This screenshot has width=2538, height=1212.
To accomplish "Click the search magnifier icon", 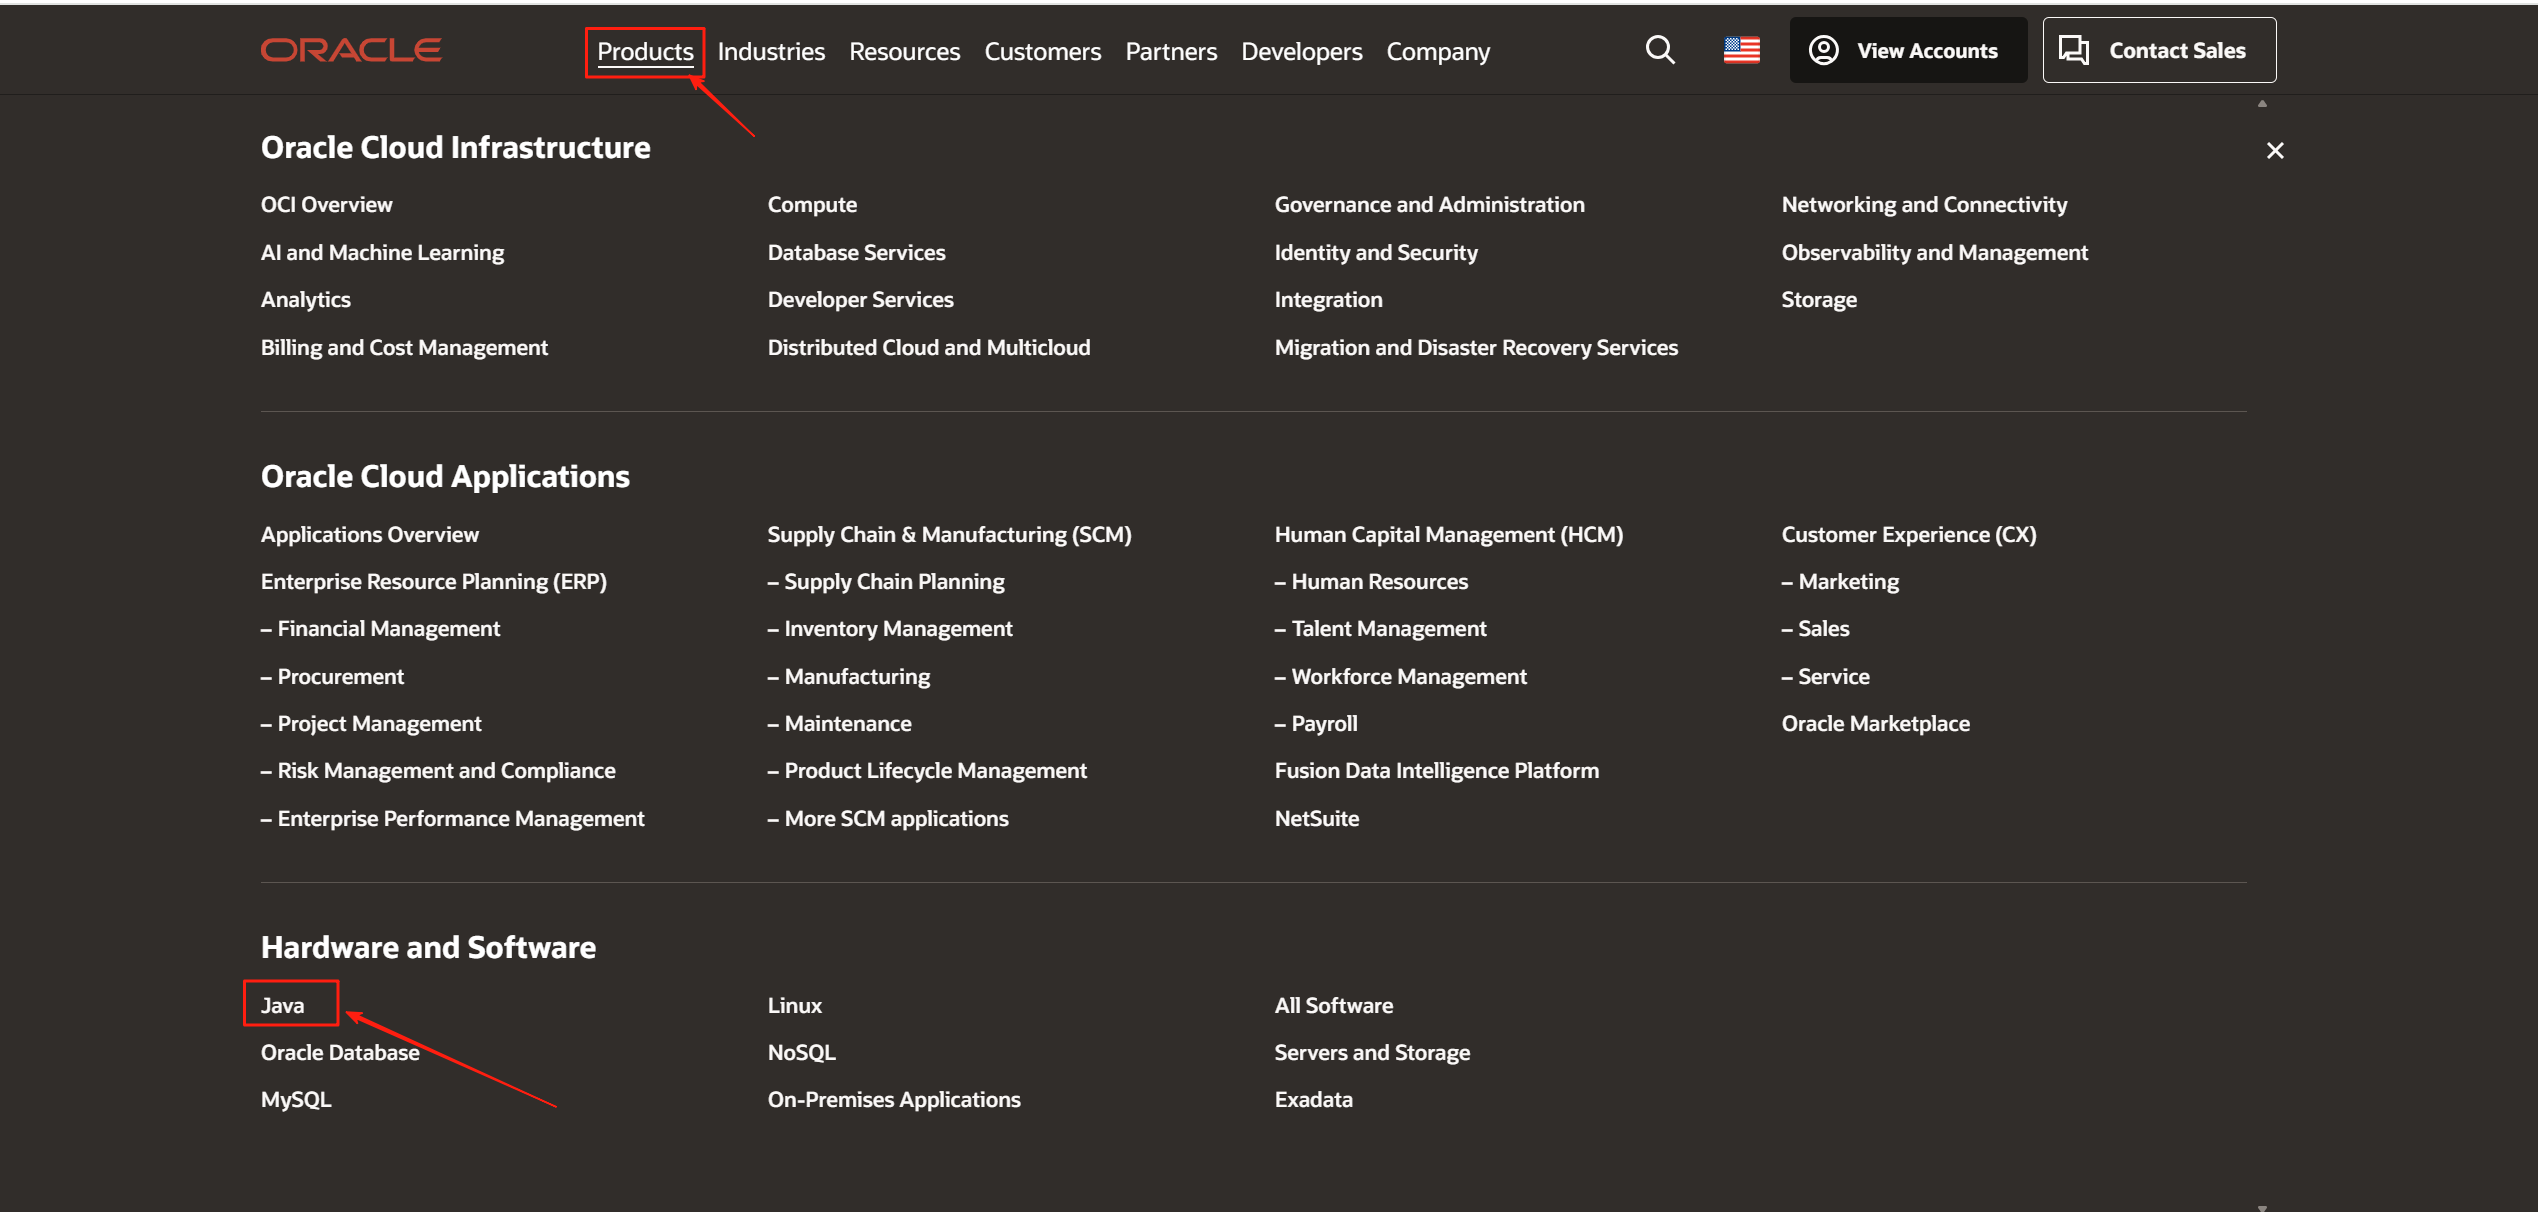I will coord(1660,50).
